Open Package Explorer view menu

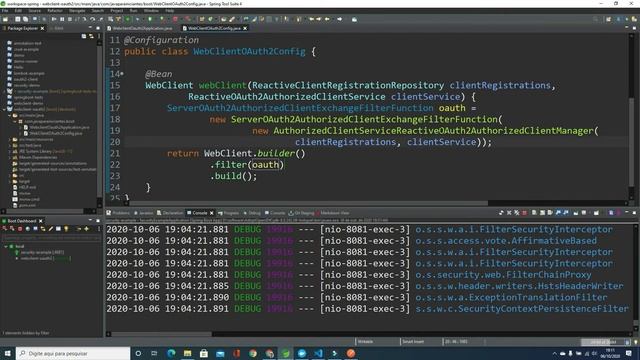tap(99, 36)
